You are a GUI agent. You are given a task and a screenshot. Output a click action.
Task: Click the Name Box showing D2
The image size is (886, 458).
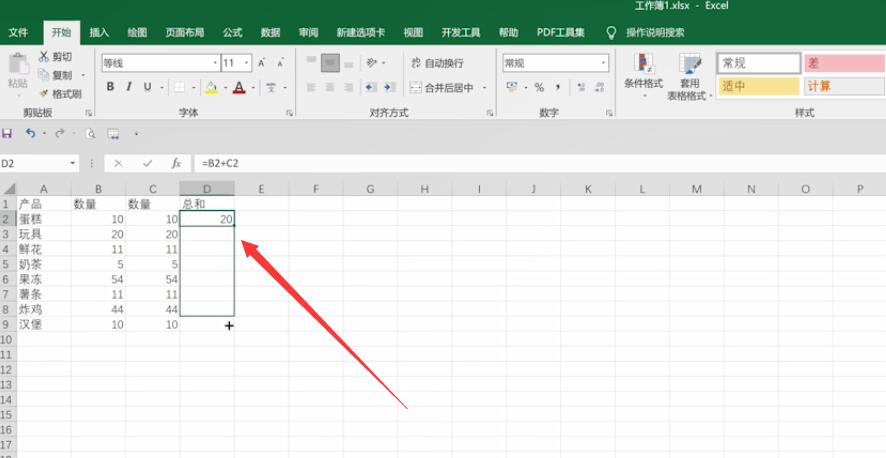click(x=34, y=164)
